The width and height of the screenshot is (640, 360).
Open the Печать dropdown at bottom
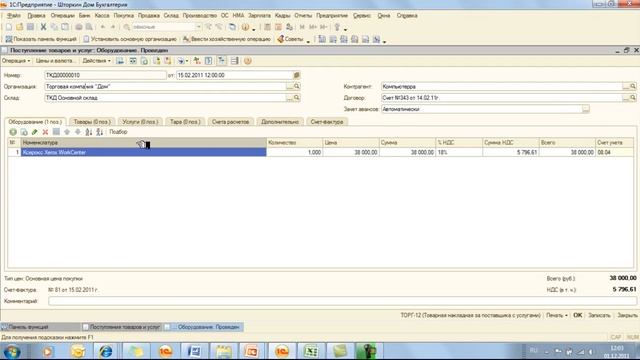coord(557,316)
